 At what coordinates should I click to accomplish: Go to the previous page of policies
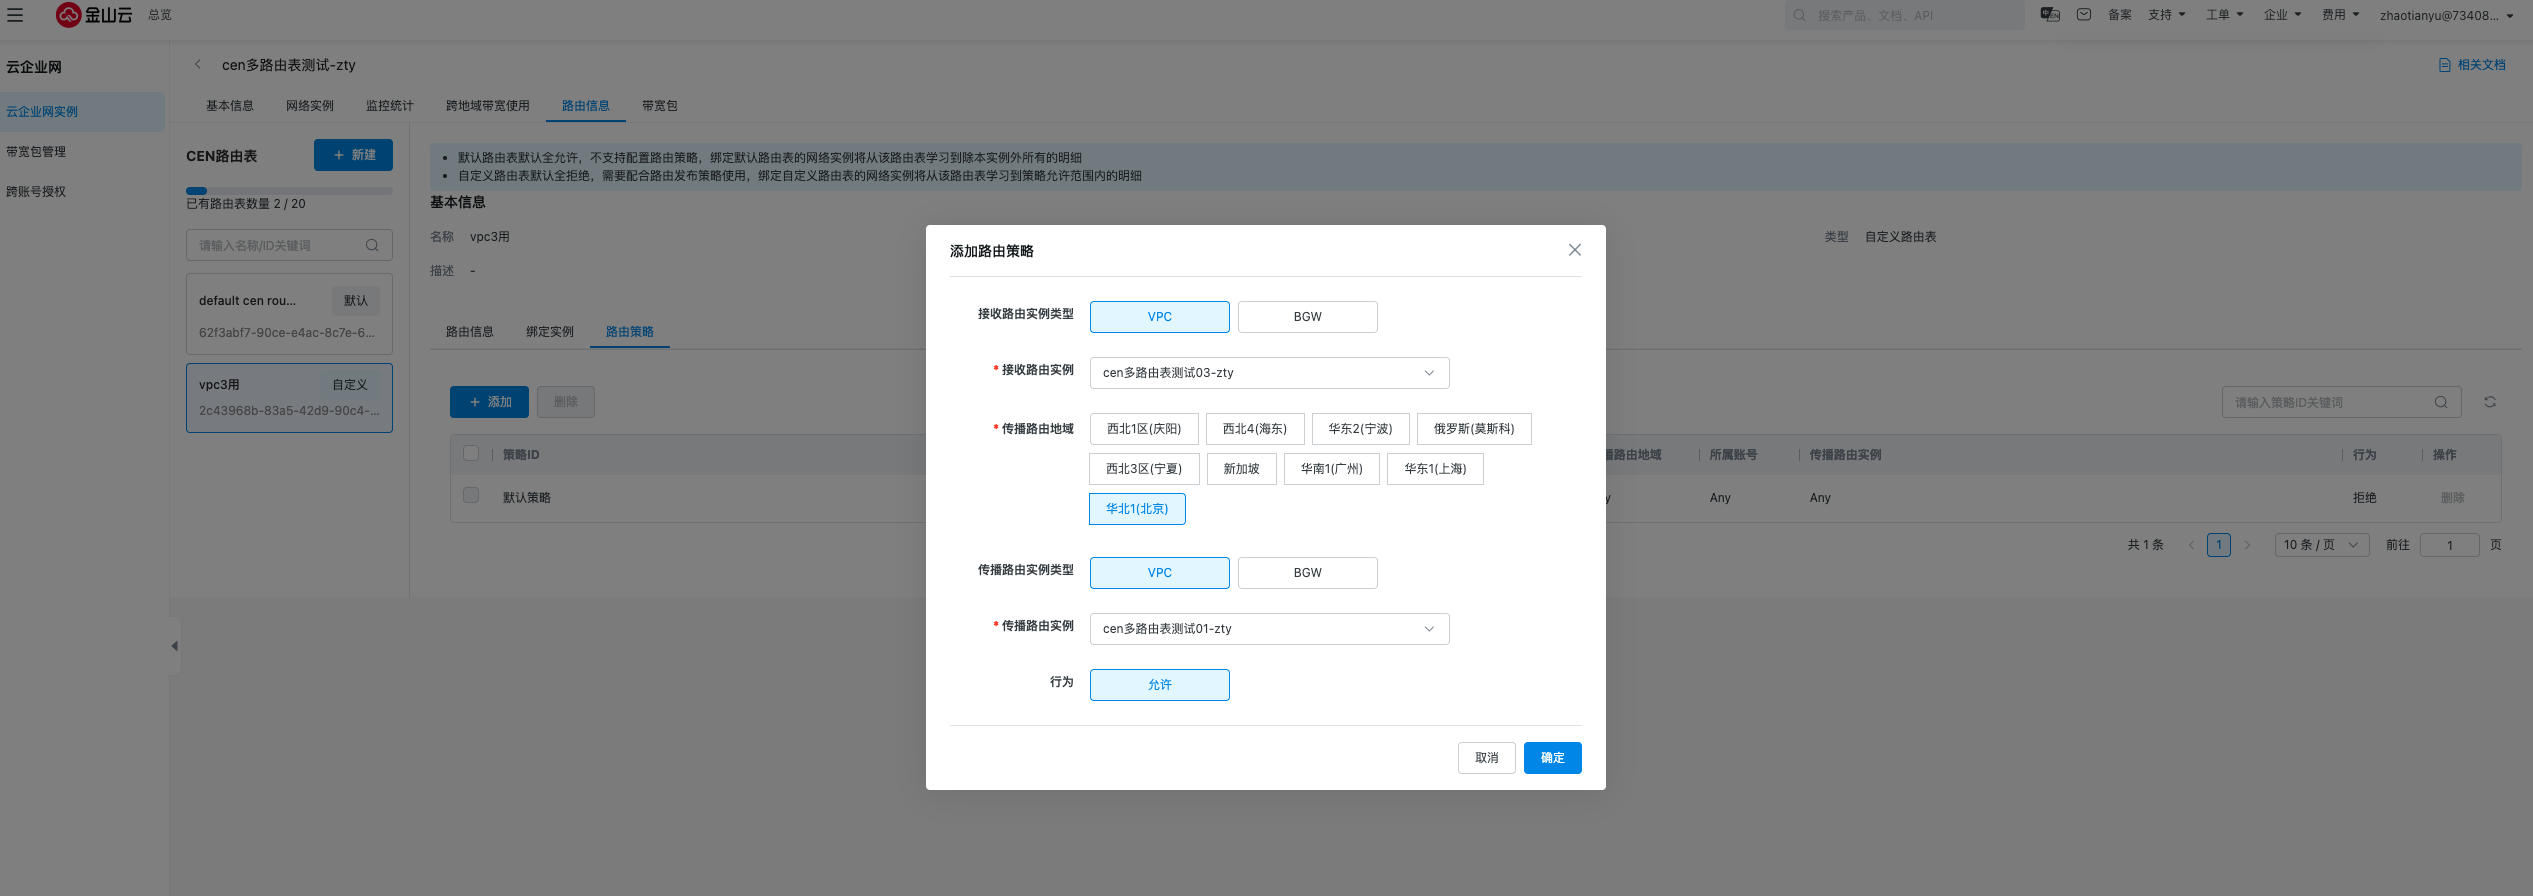2192,545
